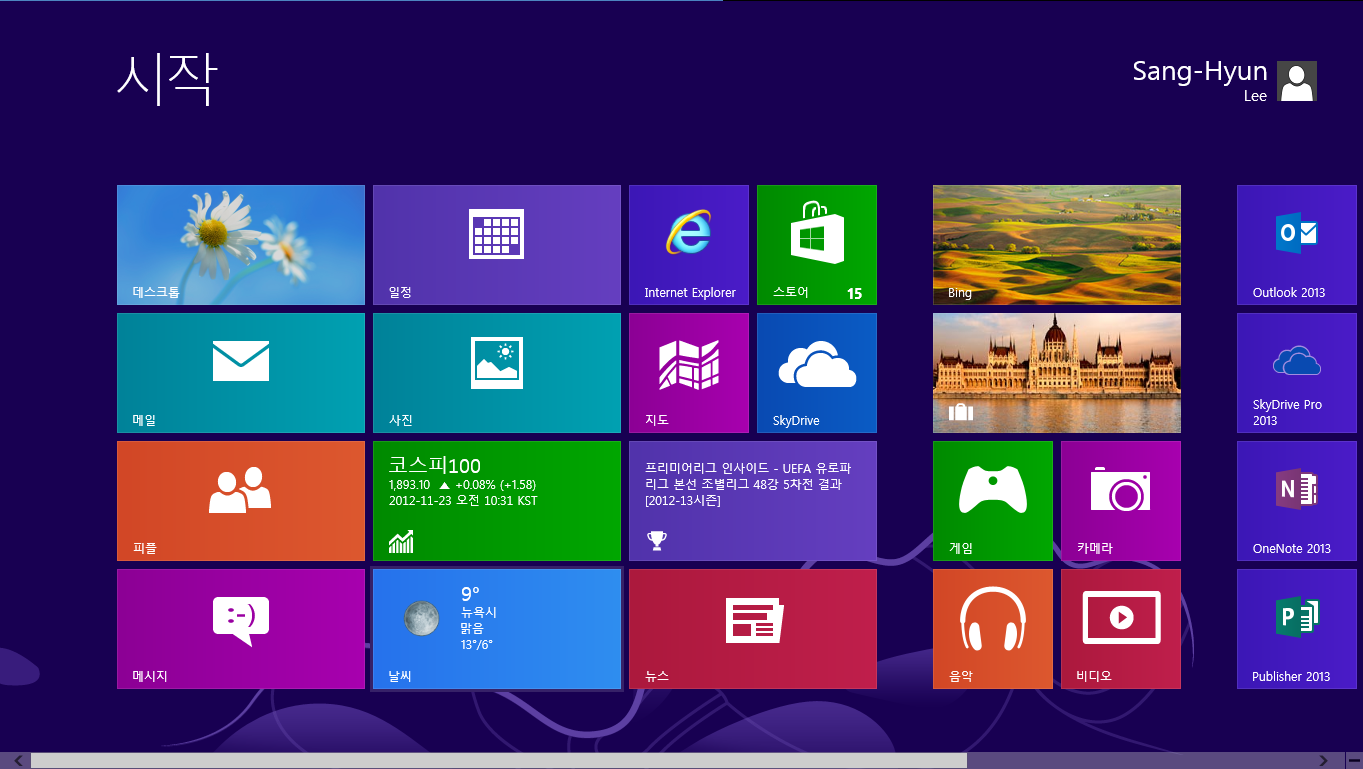Open the Sports tile with trophy icon
Viewport: 1363px width, 769px height.
coord(753,501)
